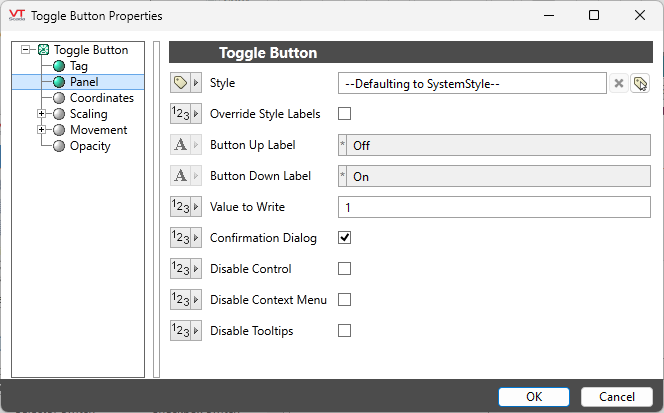
Task: Click the data type icon for Confirmation Dialog
Action: pyautogui.click(x=185, y=238)
